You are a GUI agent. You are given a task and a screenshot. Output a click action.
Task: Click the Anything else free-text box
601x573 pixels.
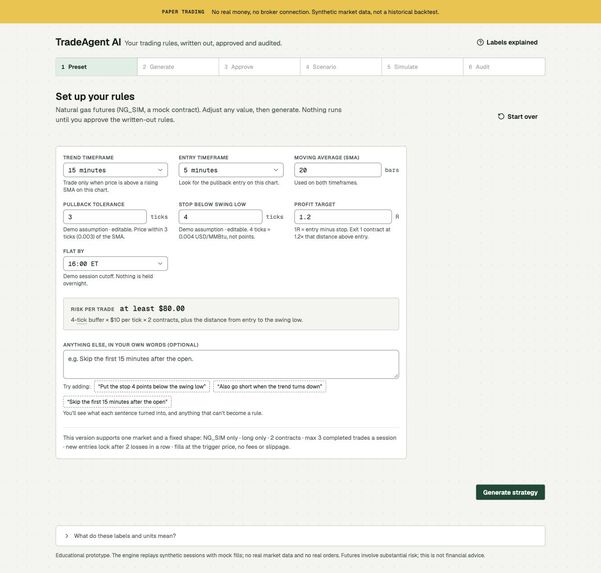[231, 364]
